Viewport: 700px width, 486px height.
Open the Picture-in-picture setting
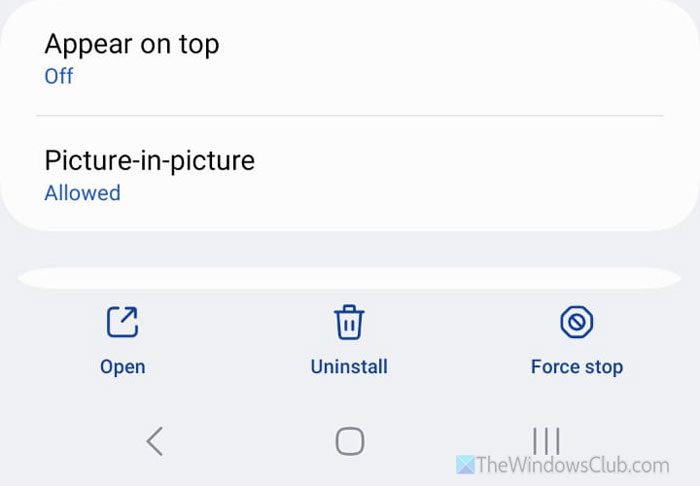pos(150,160)
